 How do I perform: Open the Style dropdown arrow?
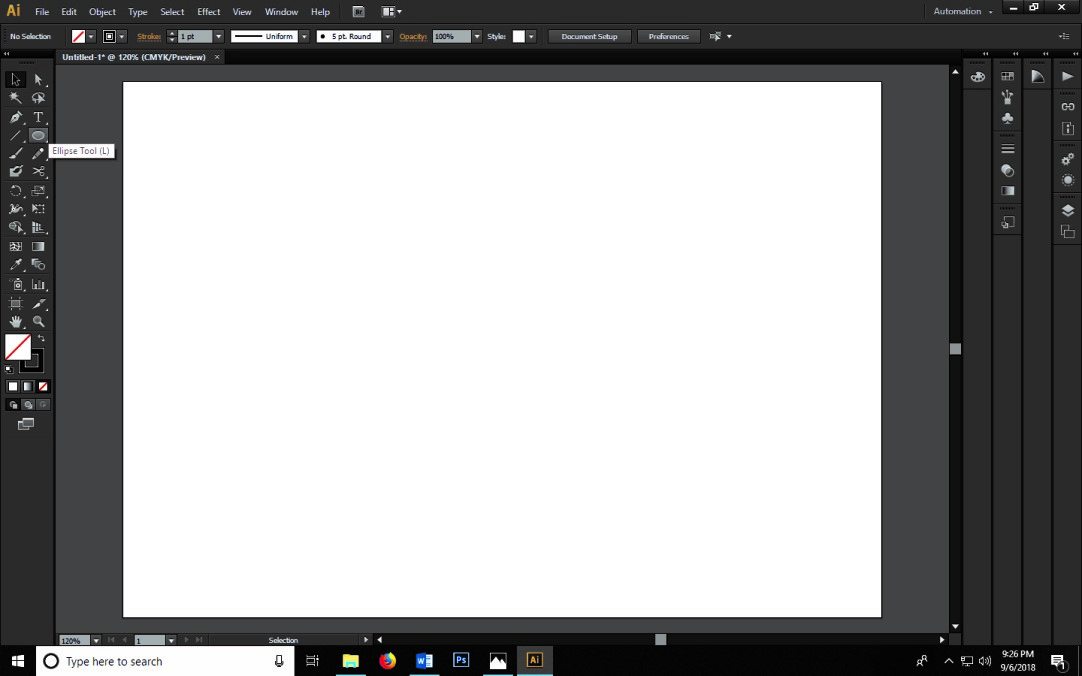point(531,37)
